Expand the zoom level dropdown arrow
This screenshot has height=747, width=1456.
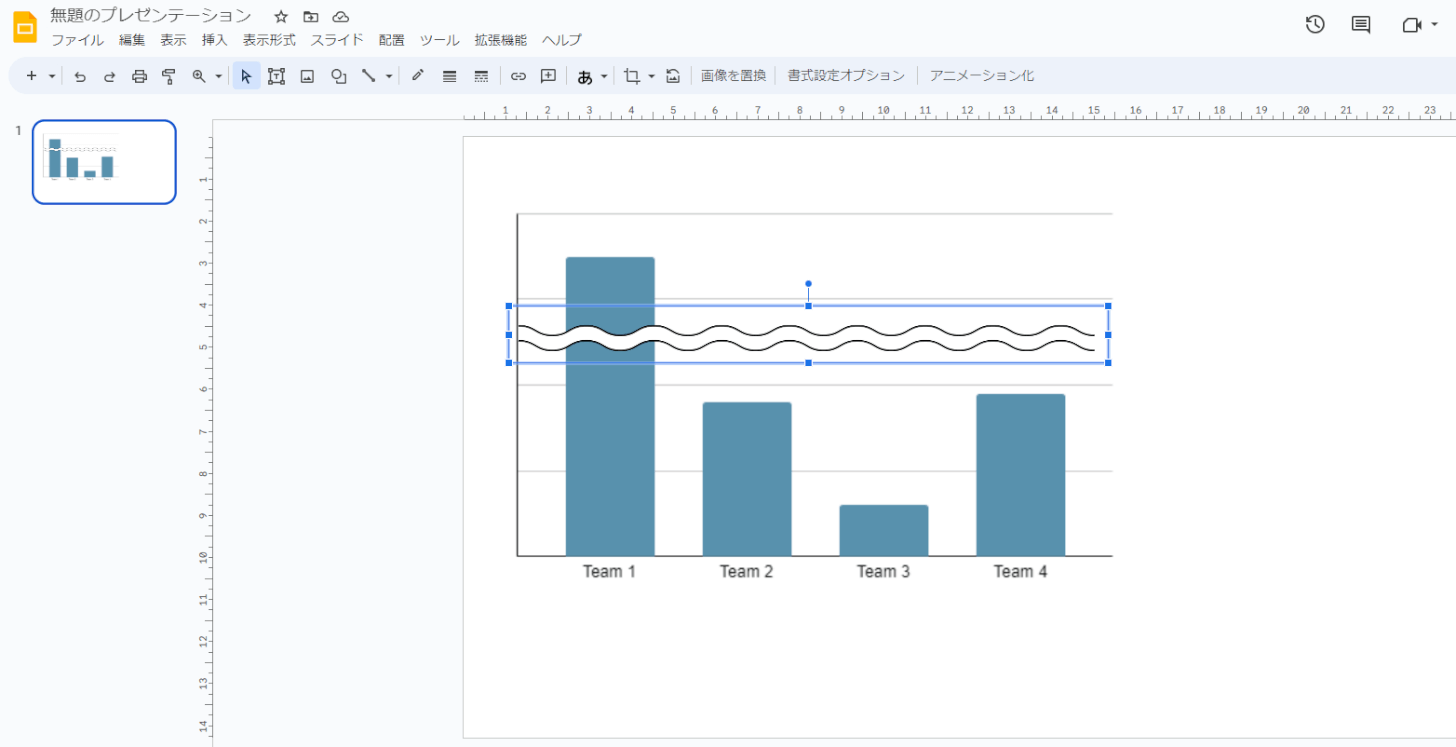tap(218, 76)
